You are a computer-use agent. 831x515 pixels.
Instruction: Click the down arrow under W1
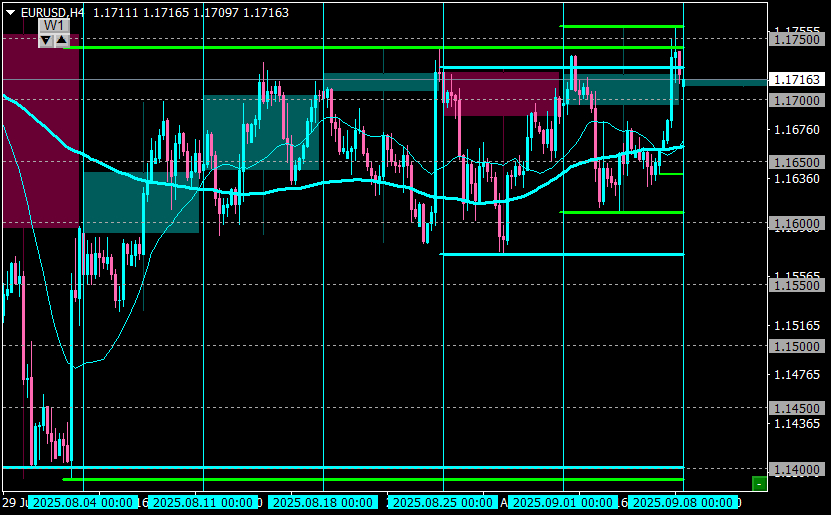tap(46, 40)
